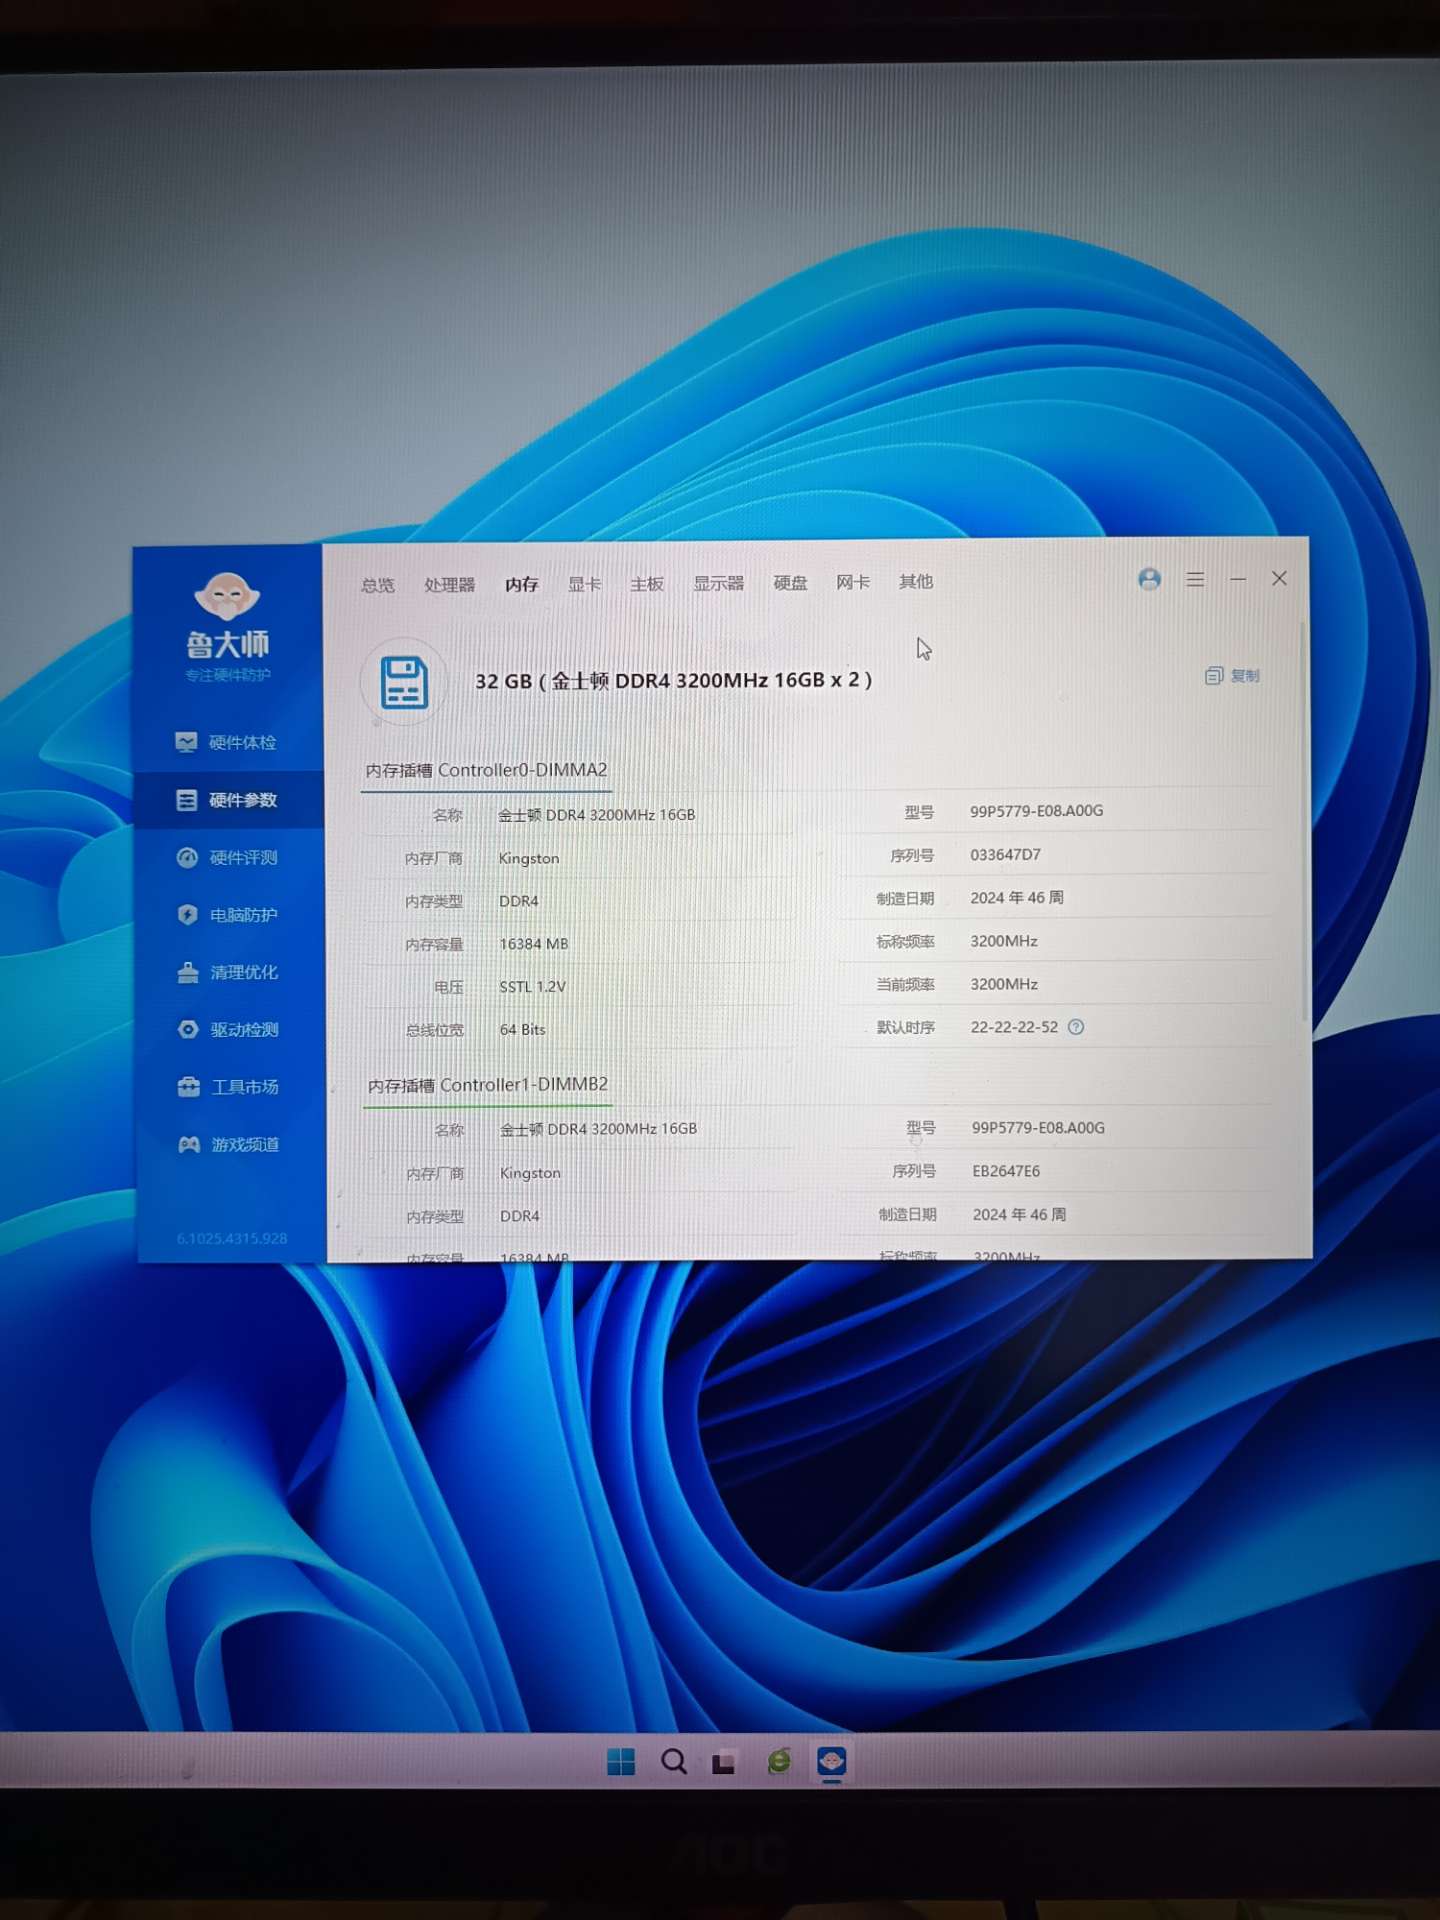Click the 复制 copy button

tap(1232, 676)
